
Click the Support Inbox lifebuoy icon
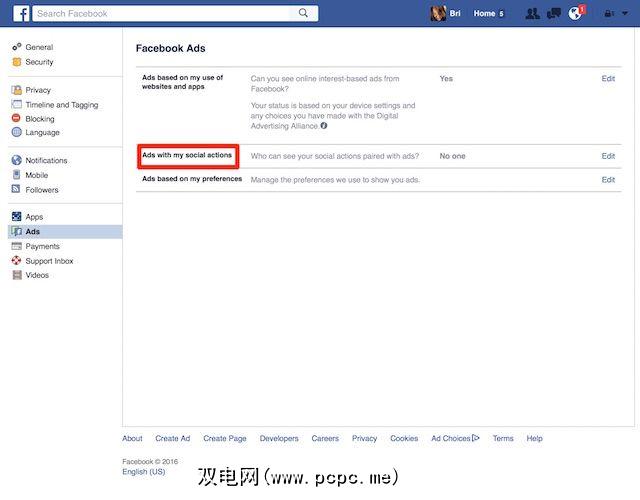(x=16, y=260)
